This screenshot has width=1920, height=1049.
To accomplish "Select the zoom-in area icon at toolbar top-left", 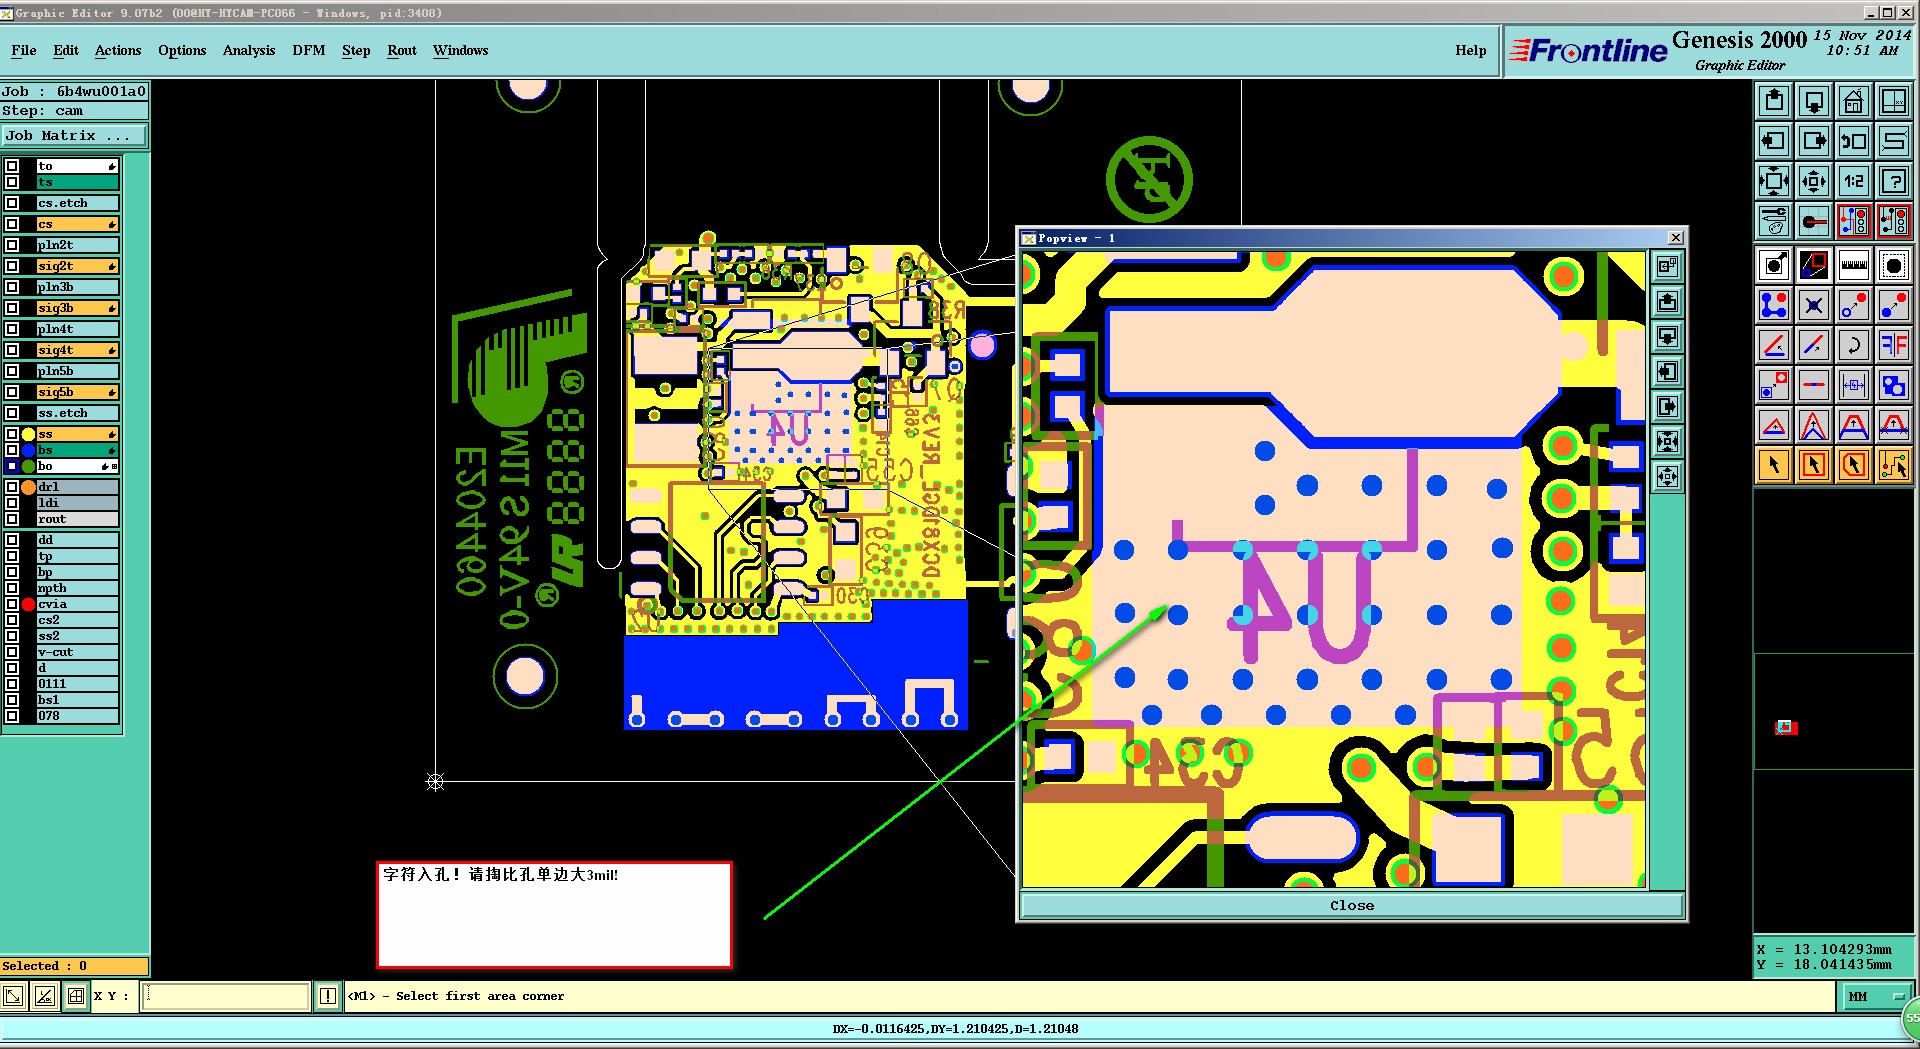I will pyautogui.click(x=1774, y=101).
